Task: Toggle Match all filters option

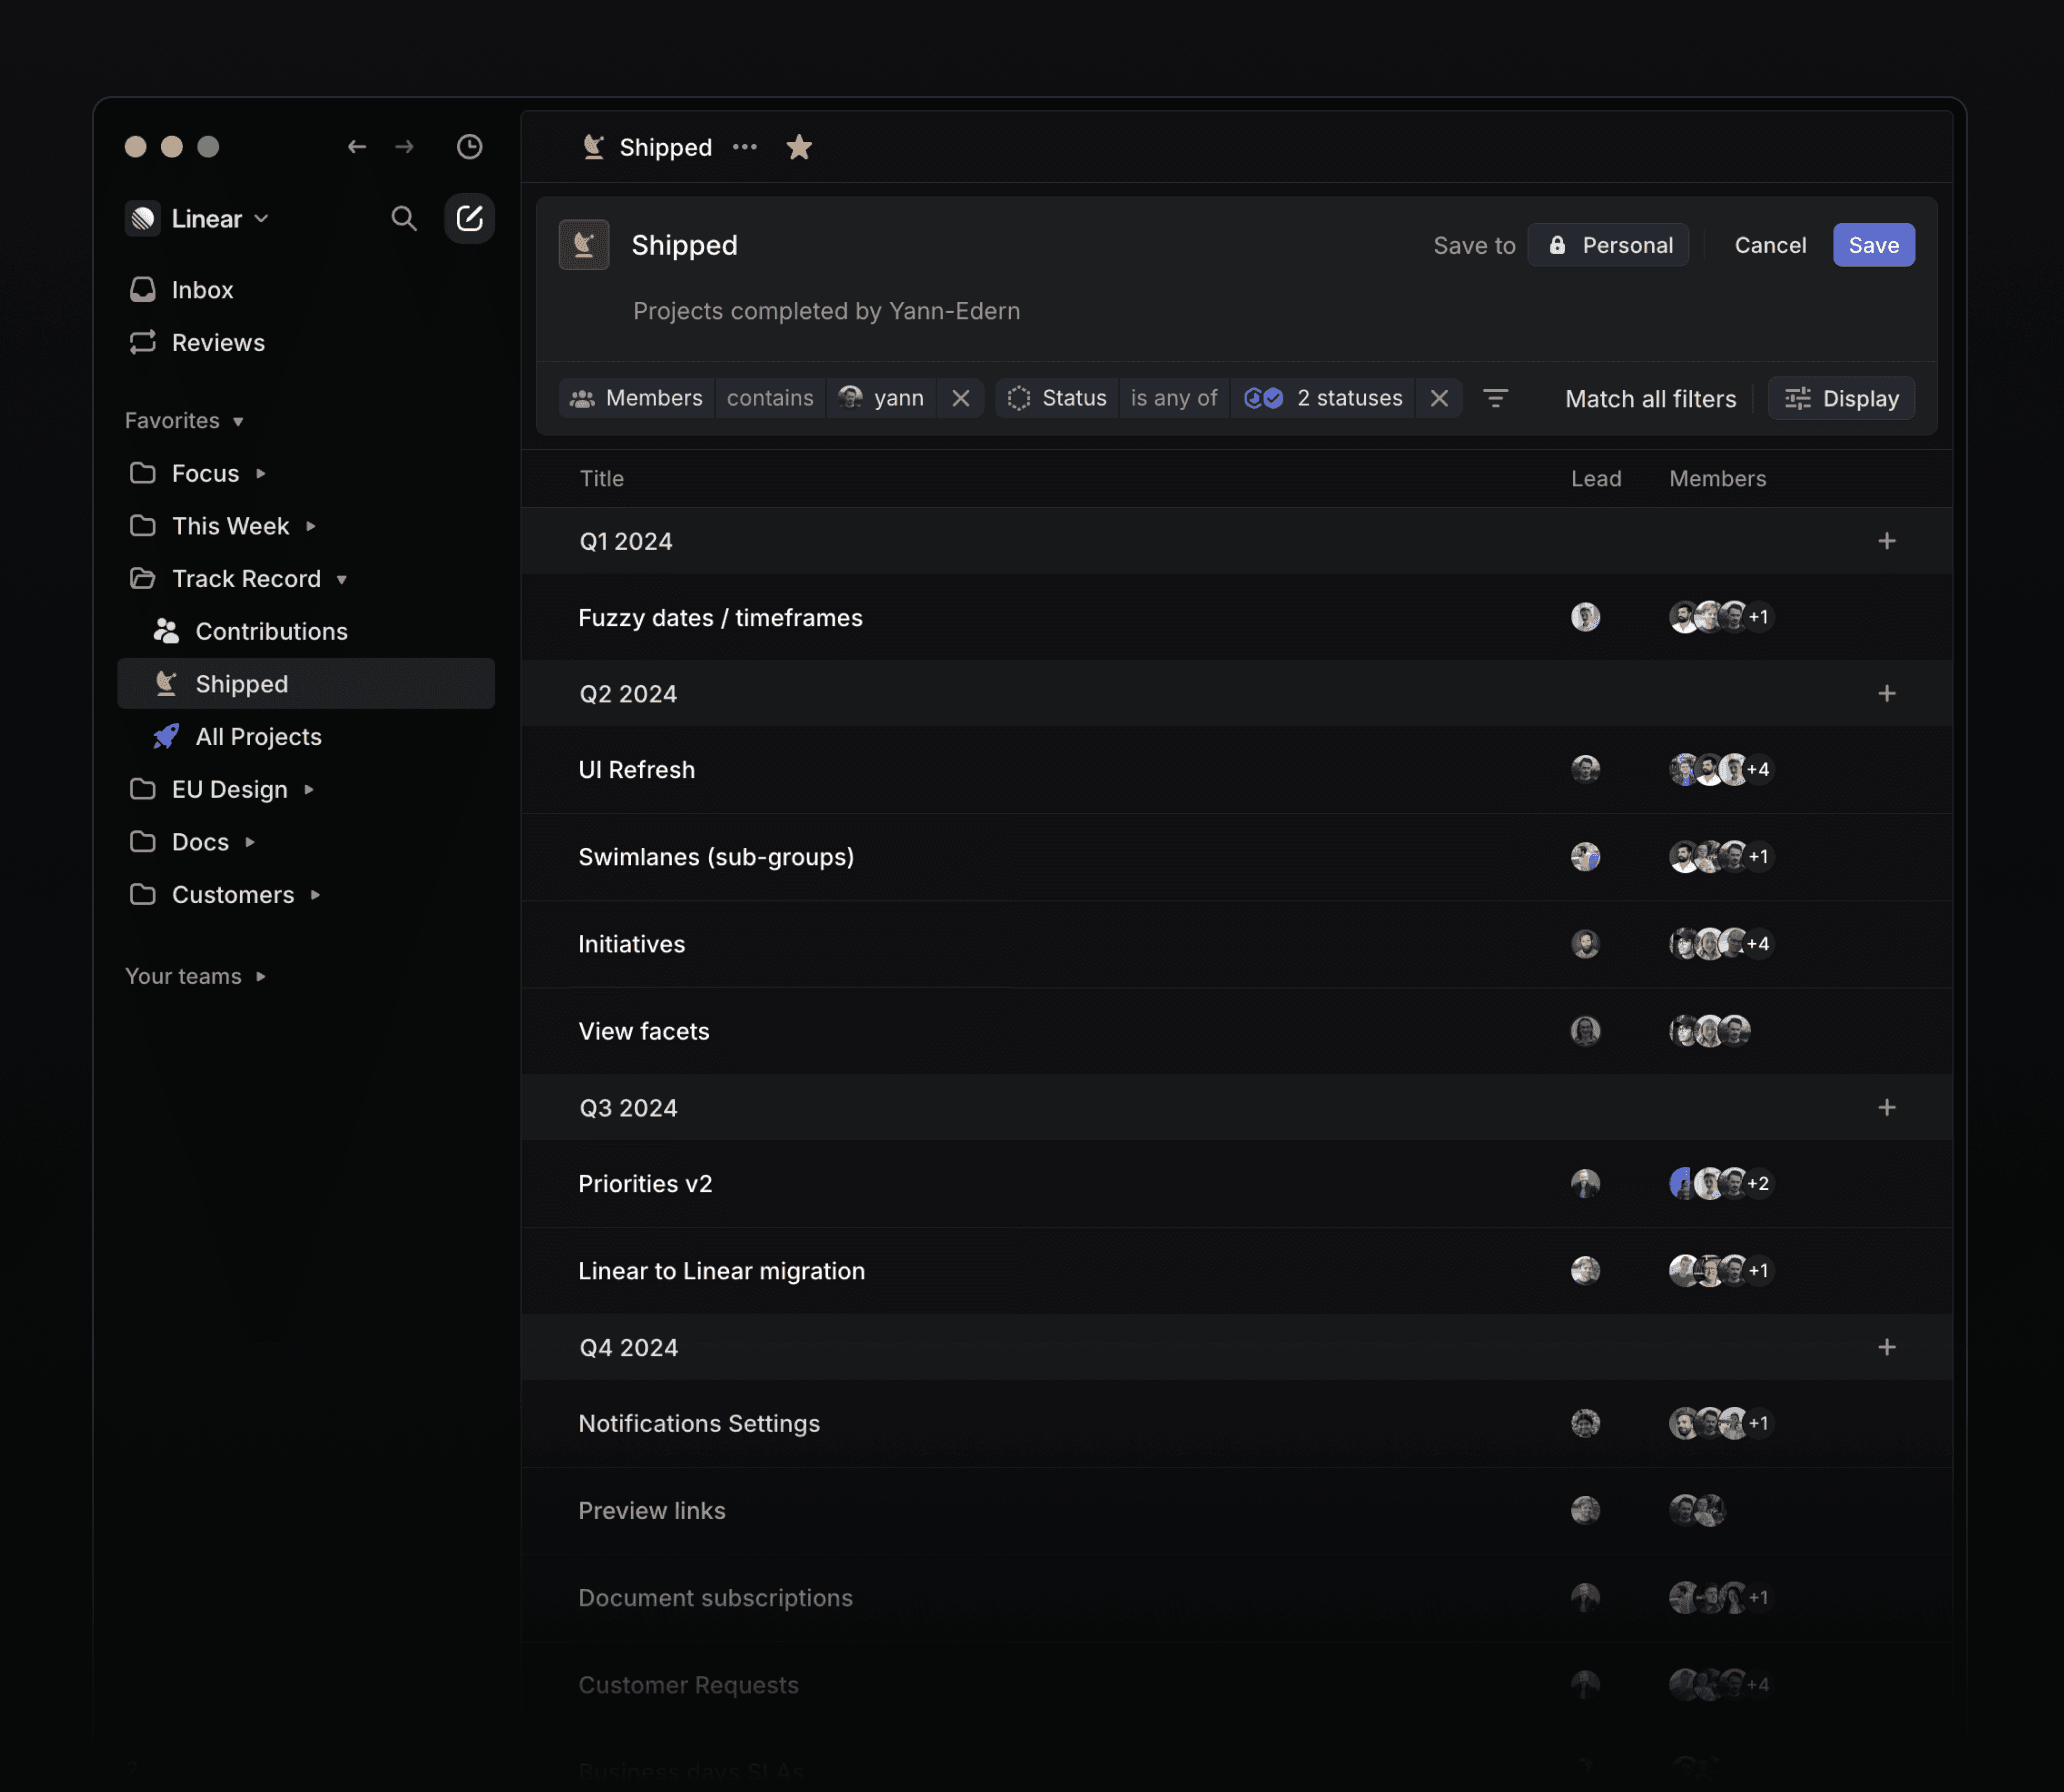Action: (1650, 398)
